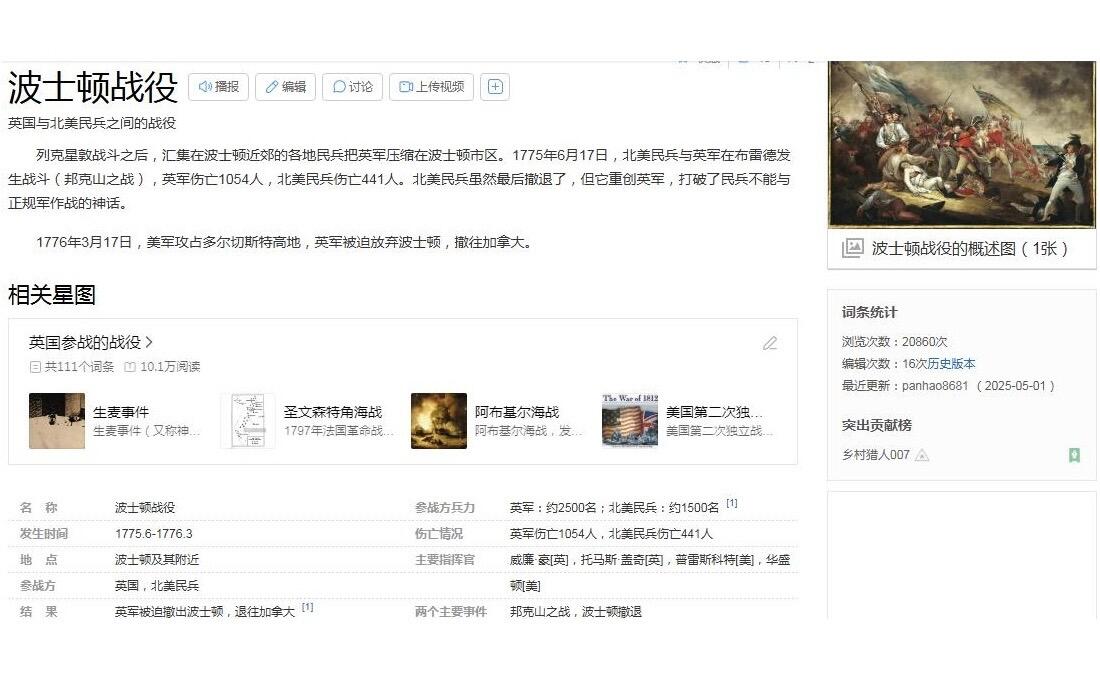Click the list icon before 共111个词条

[34, 365]
